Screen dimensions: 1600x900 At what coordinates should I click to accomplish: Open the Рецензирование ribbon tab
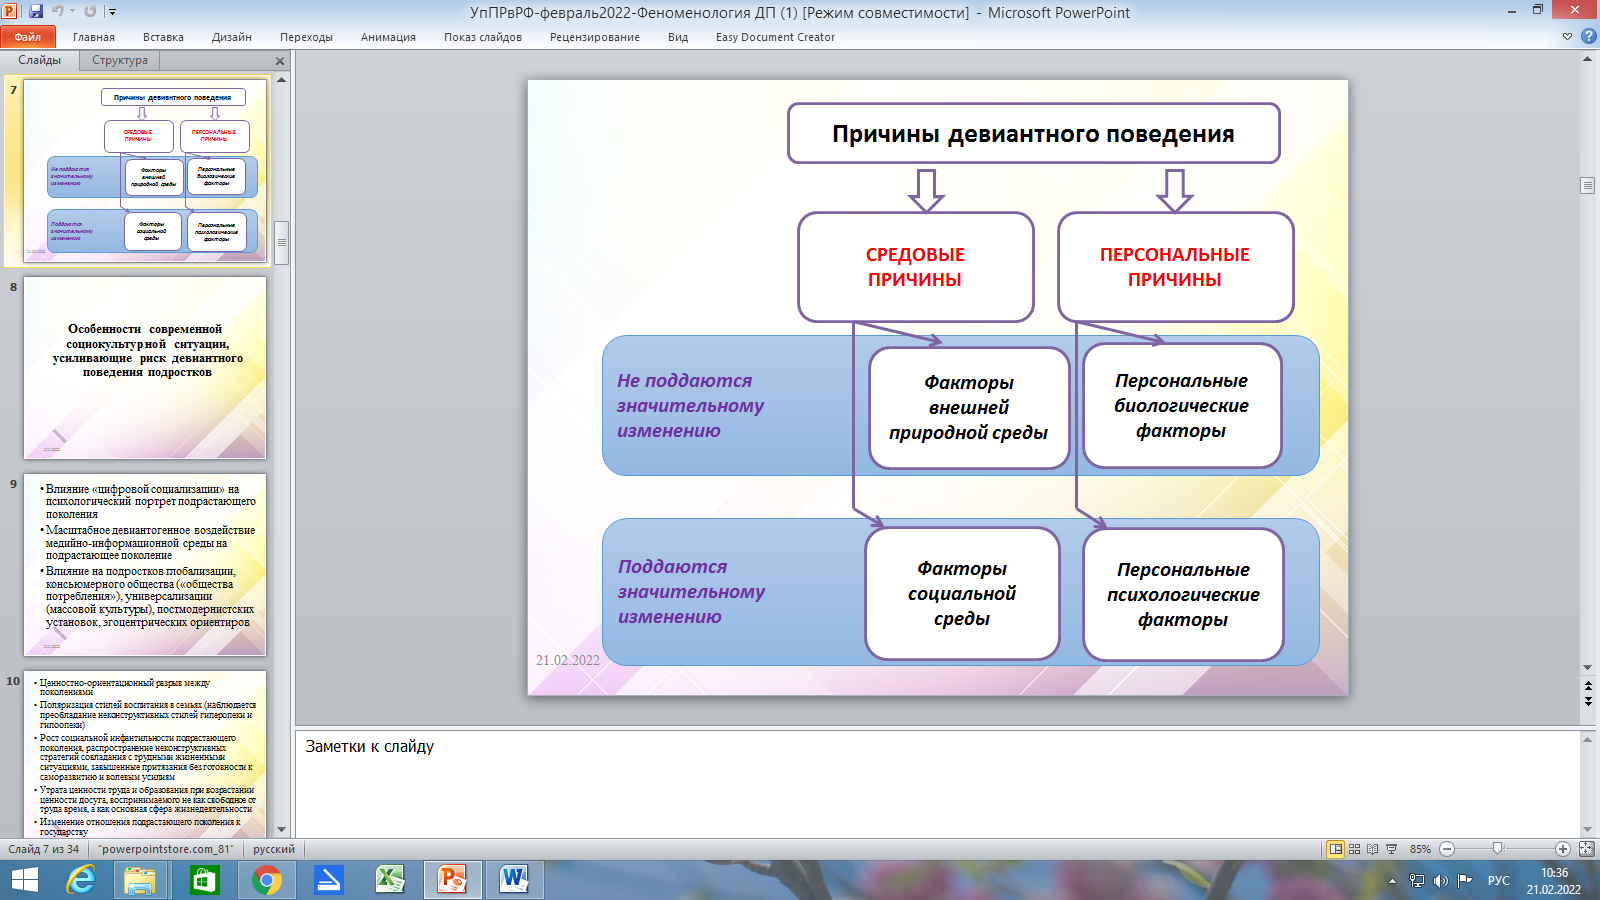(595, 37)
